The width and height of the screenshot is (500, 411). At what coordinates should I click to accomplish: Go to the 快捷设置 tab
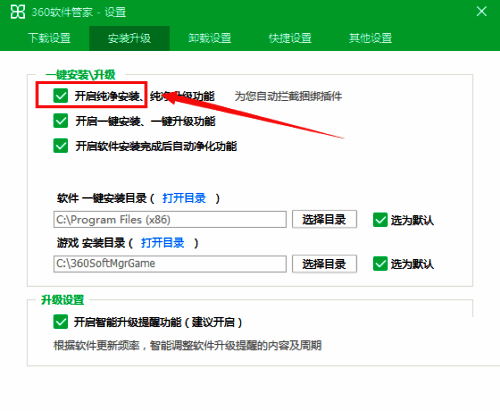[x=290, y=38]
